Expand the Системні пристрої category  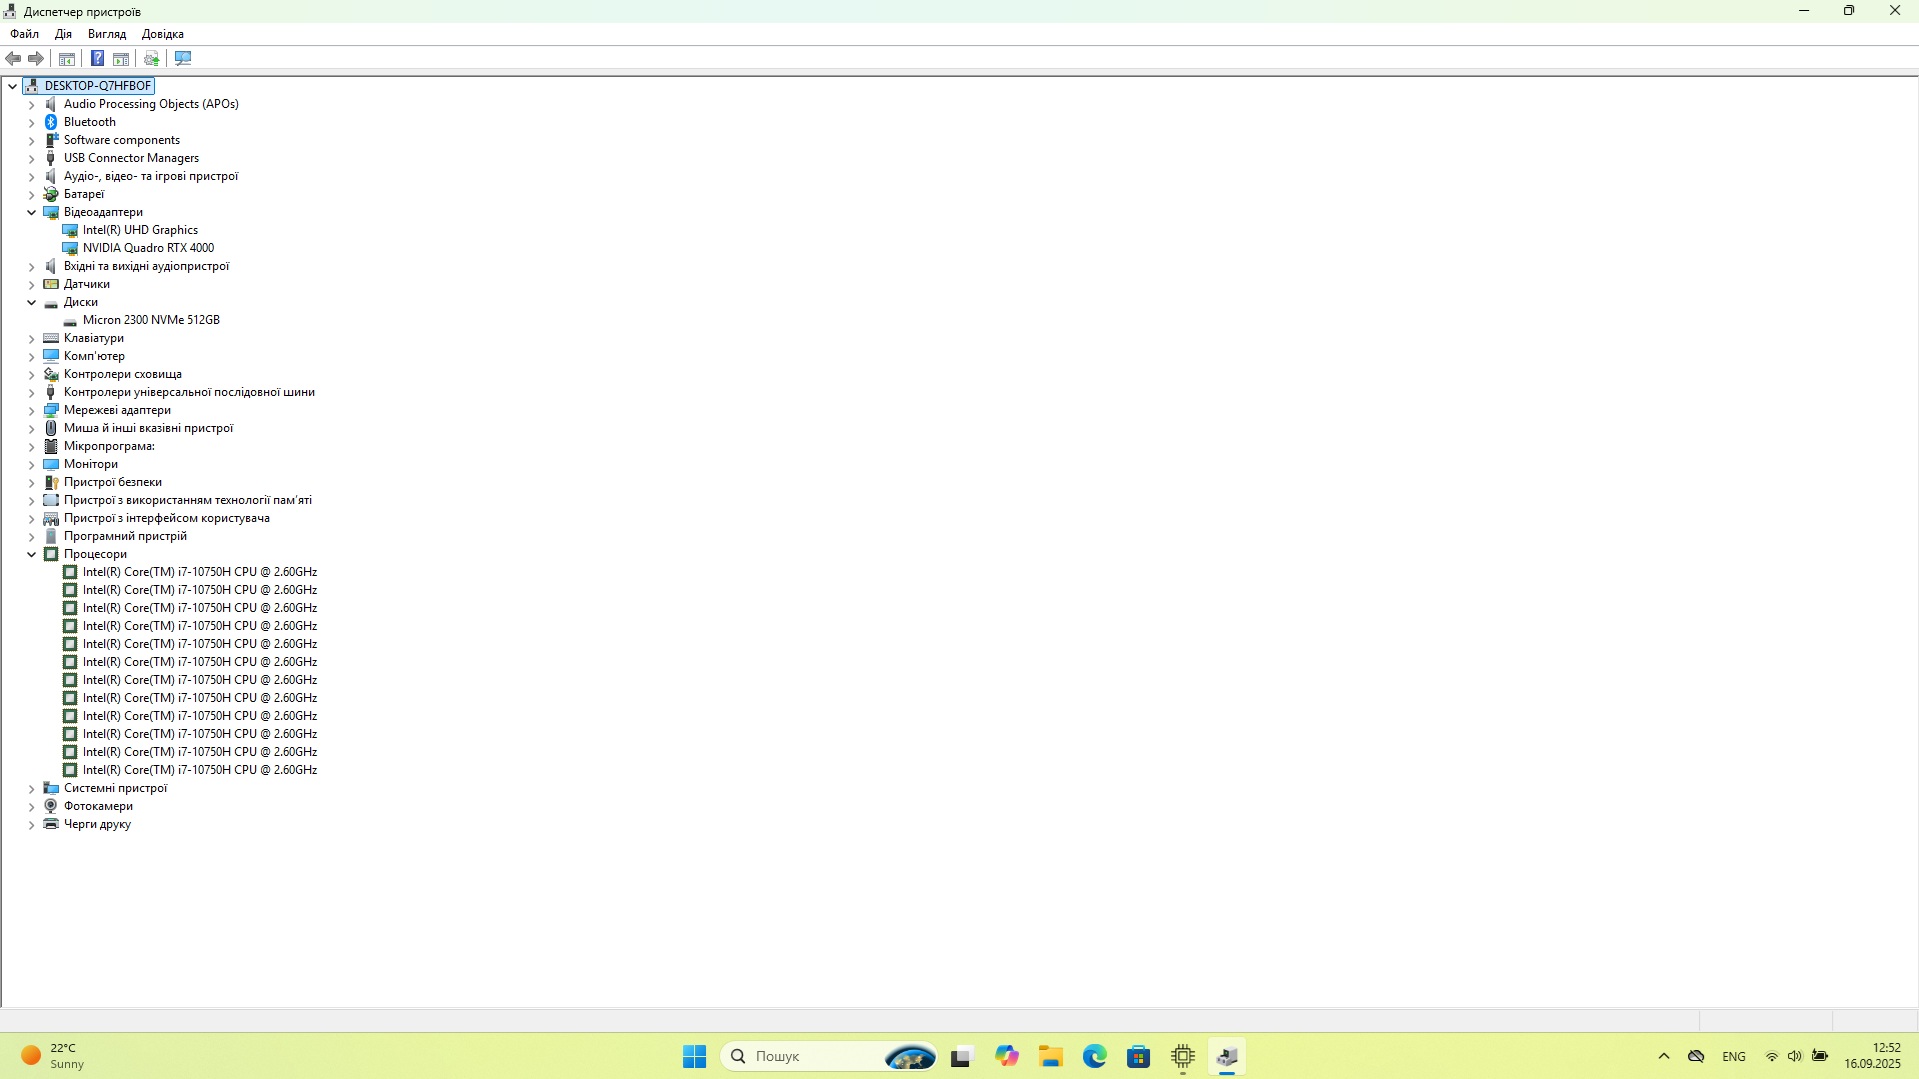click(x=31, y=788)
